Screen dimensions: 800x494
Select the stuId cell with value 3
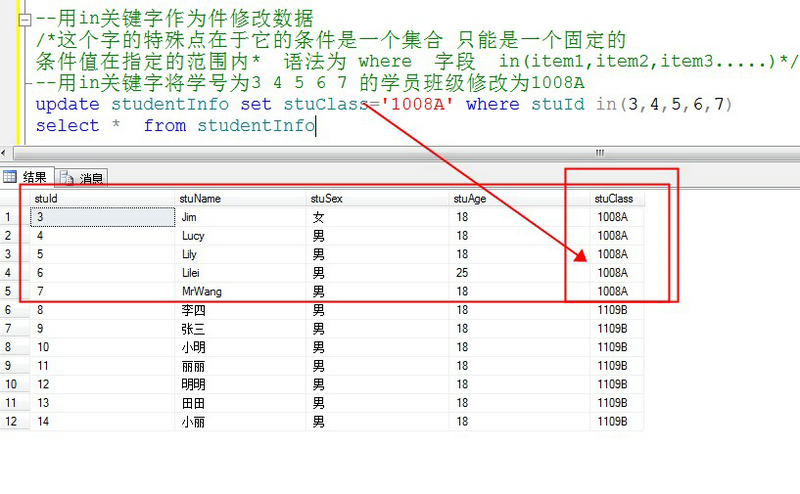(x=103, y=217)
